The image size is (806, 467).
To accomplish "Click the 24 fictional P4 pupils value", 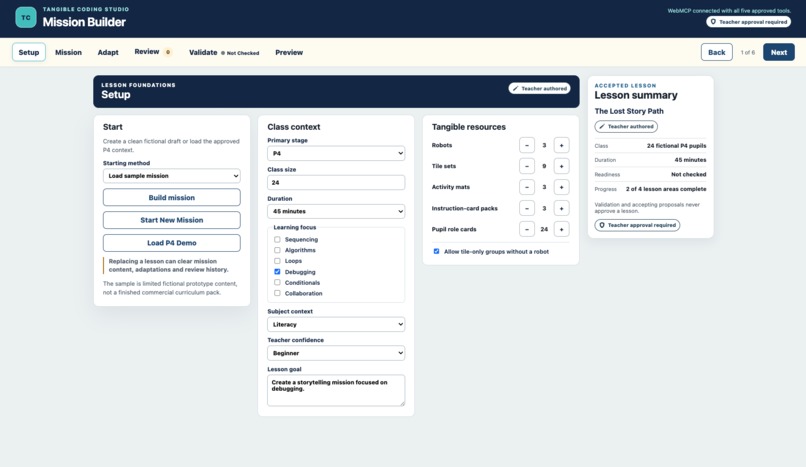I will point(676,146).
